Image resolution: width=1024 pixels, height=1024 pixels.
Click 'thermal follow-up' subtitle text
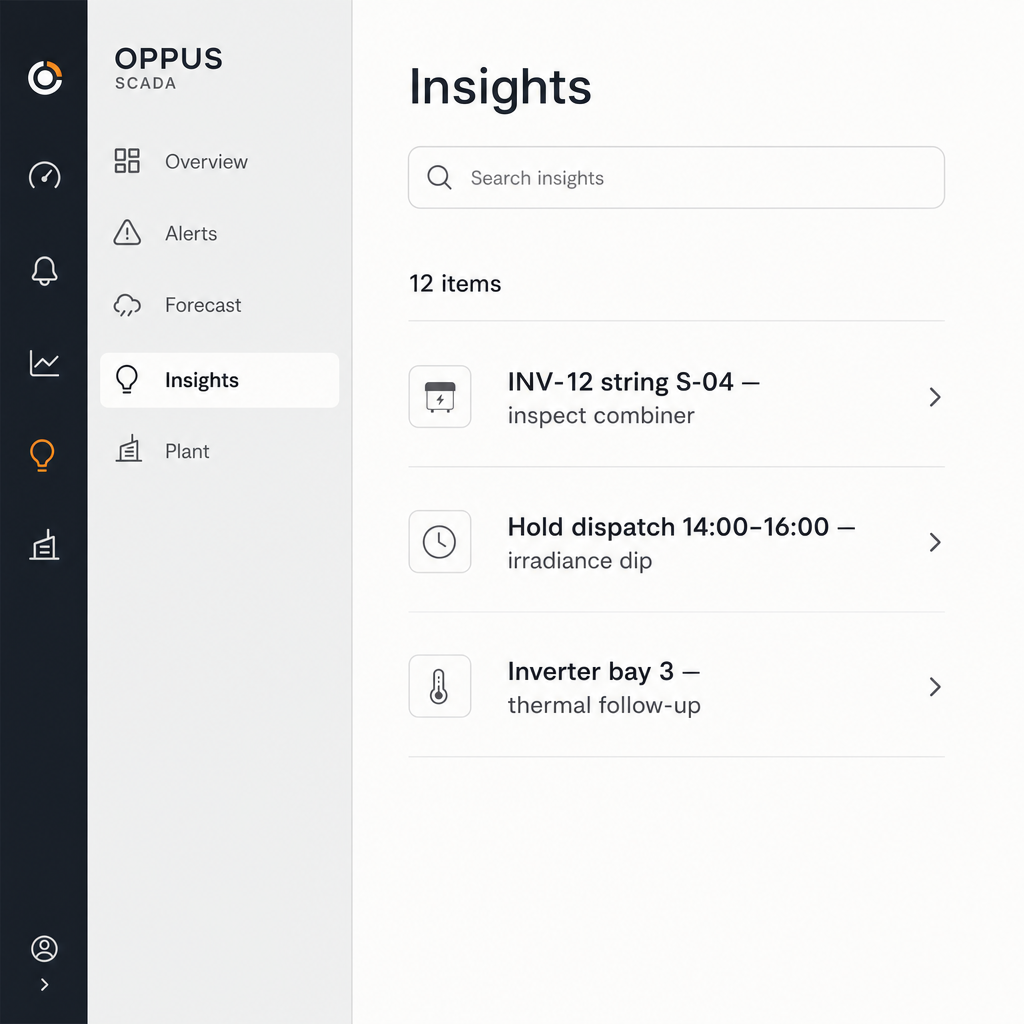604,705
